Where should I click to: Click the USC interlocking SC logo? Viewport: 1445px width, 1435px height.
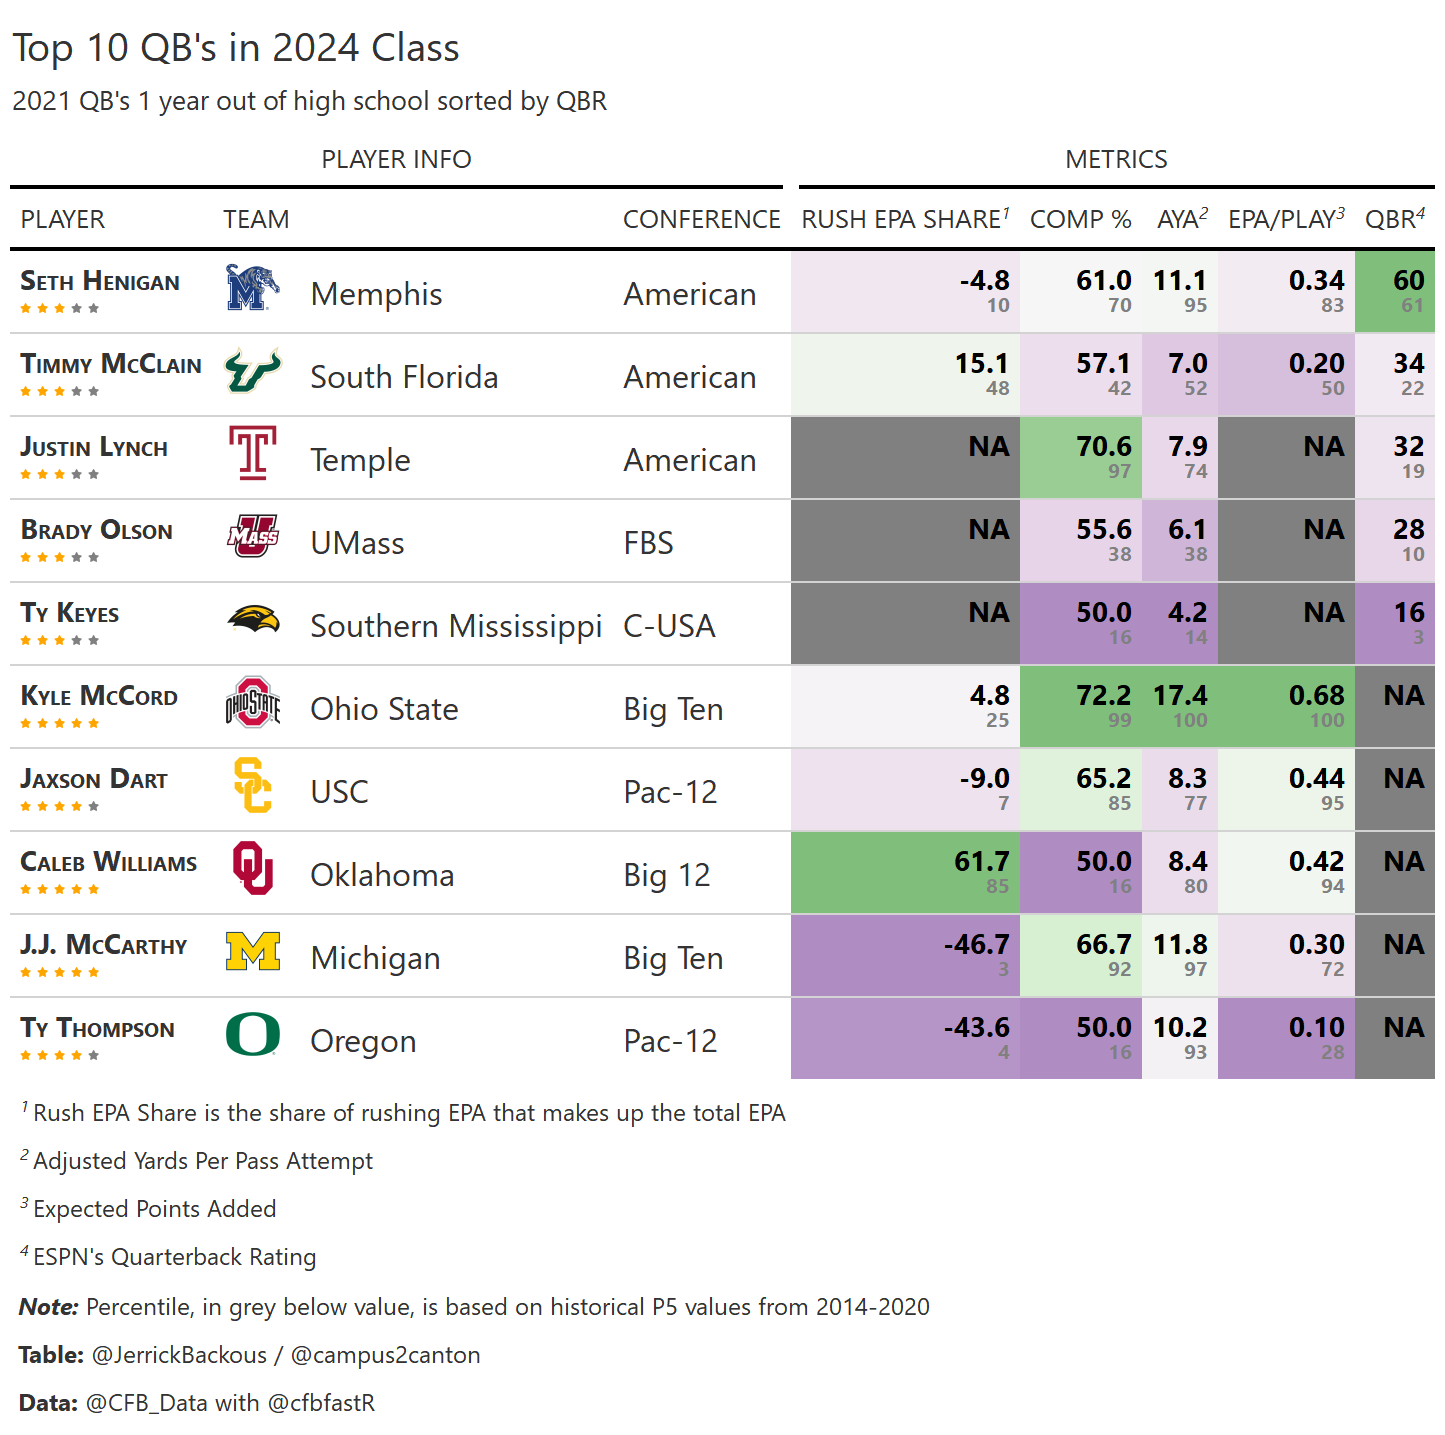pos(252,785)
